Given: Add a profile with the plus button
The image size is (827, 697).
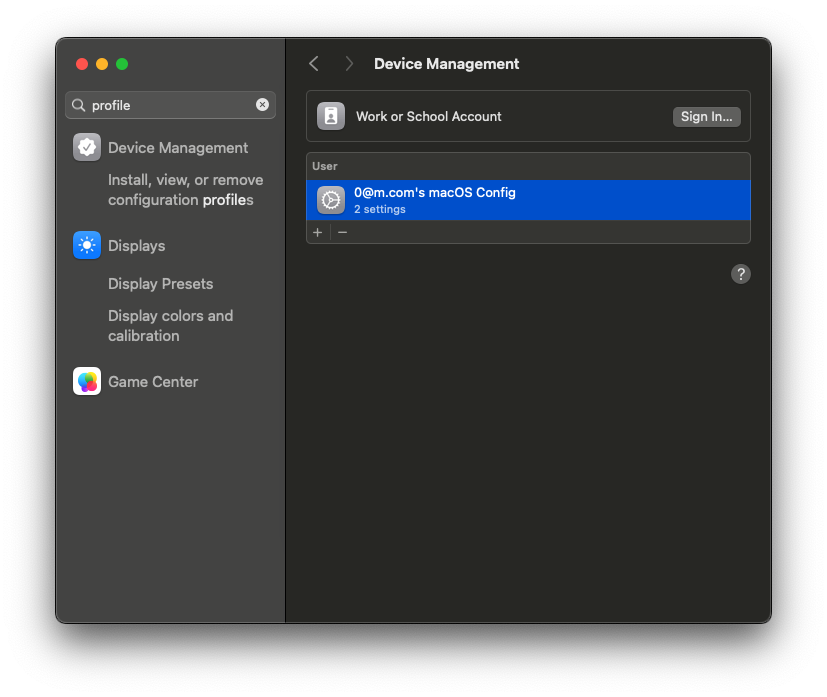Looking at the screenshot, I should [x=318, y=233].
